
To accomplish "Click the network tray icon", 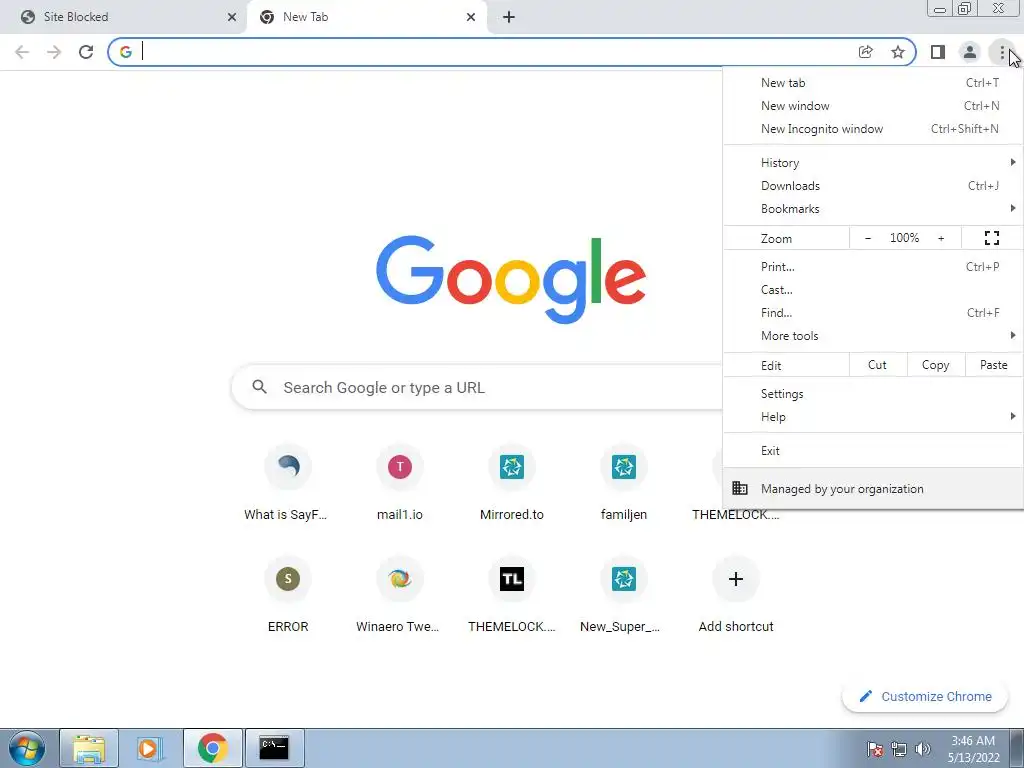I will tap(899, 749).
